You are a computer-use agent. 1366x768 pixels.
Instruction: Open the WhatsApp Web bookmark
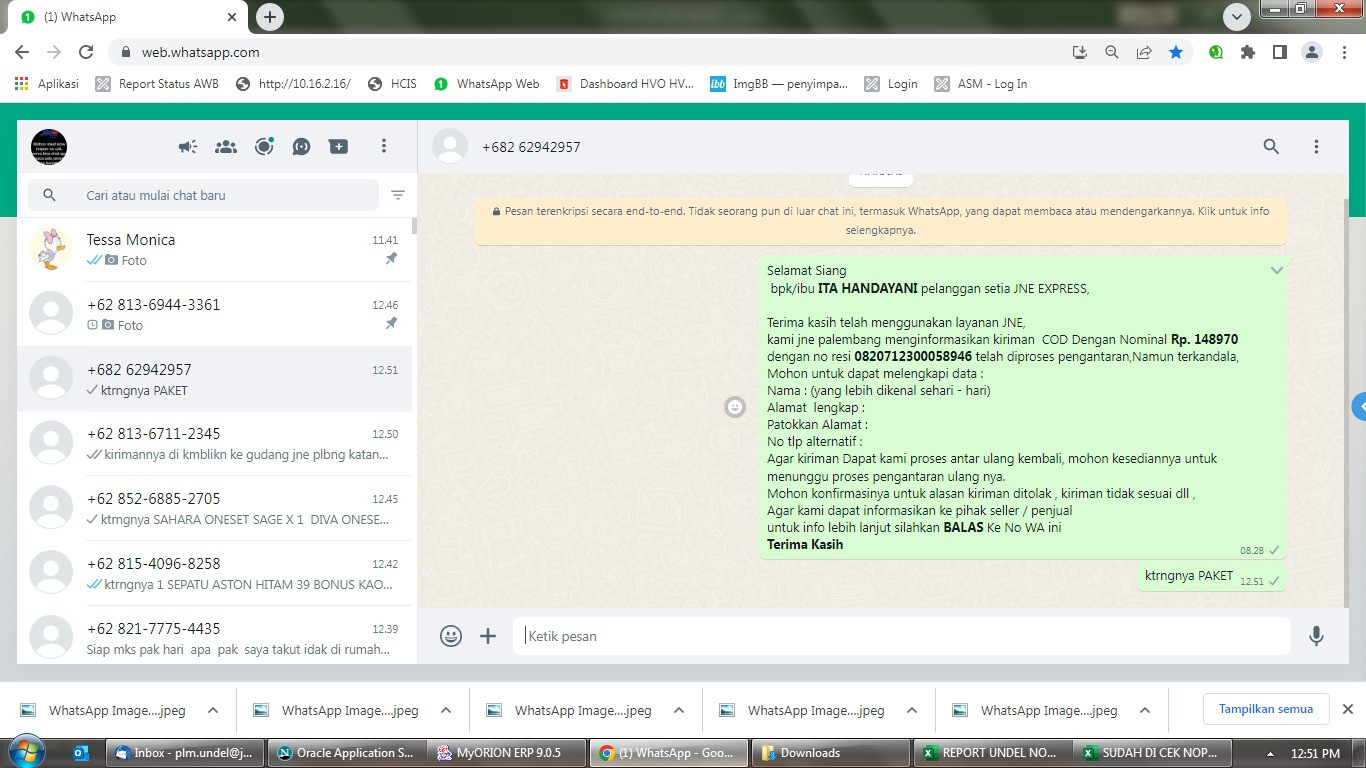pos(486,84)
